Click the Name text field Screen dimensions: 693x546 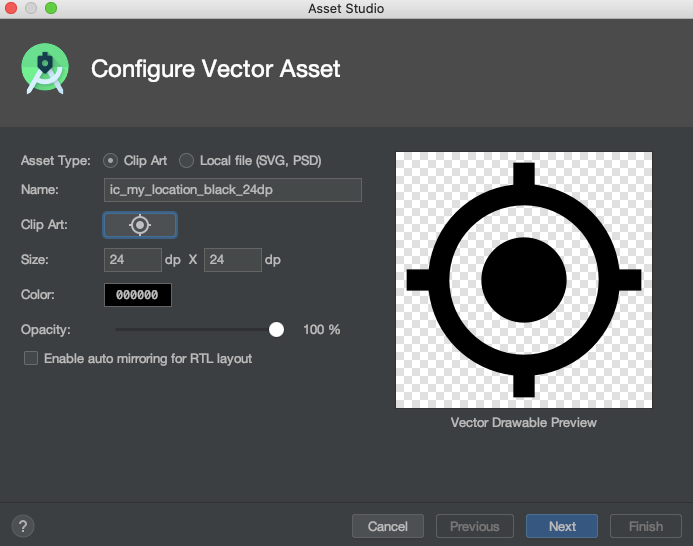pos(233,190)
